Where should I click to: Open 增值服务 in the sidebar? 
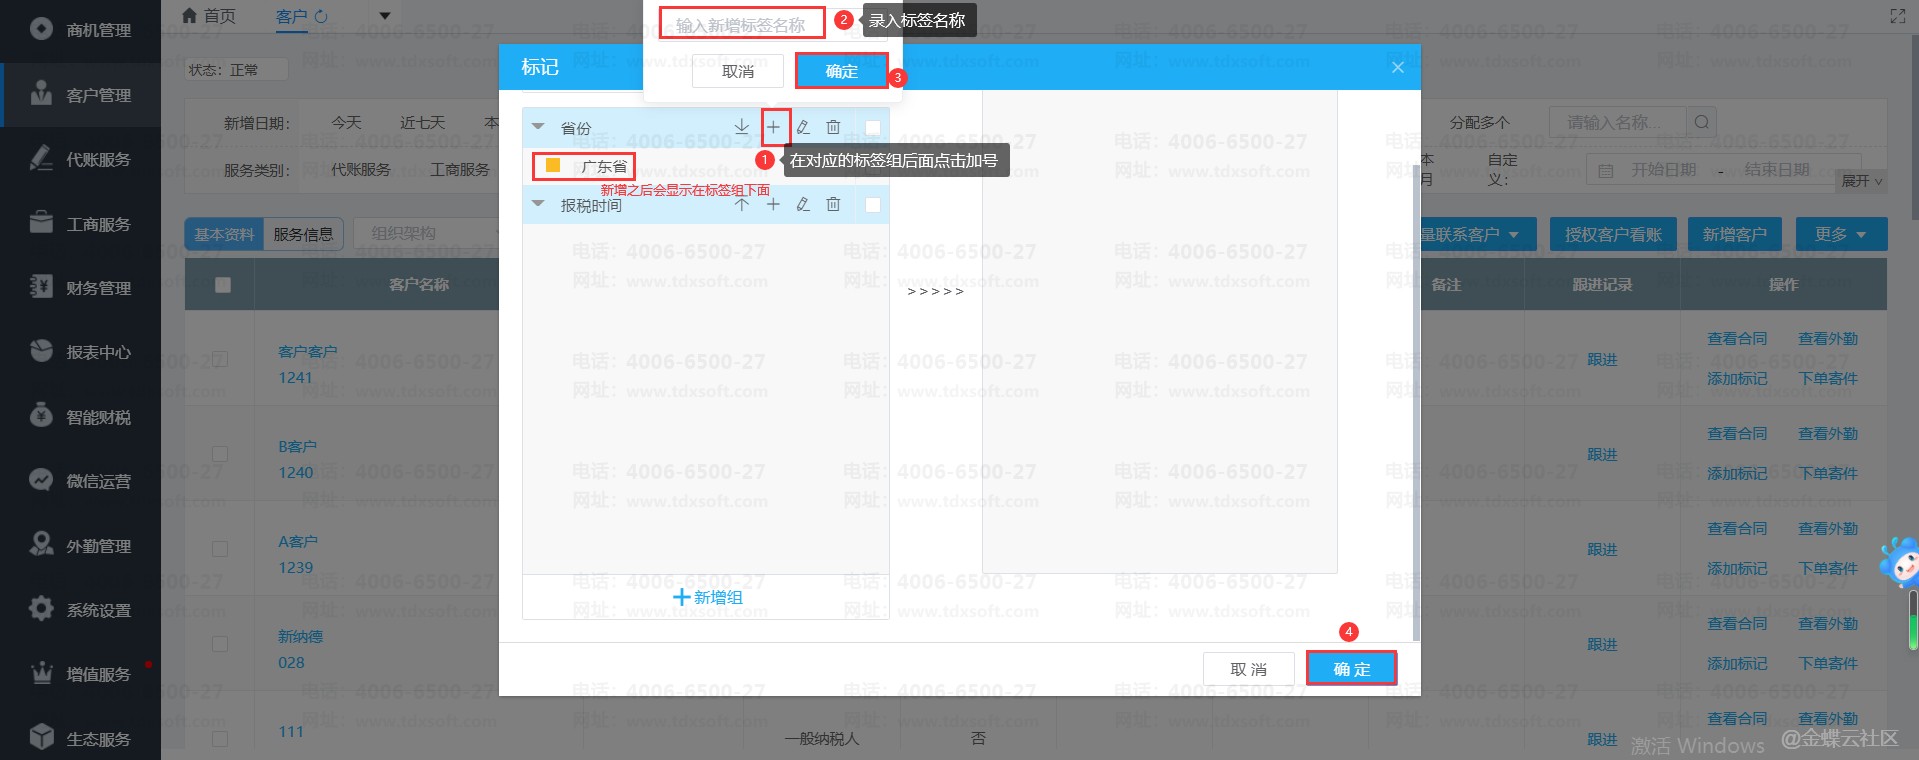coord(80,674)
